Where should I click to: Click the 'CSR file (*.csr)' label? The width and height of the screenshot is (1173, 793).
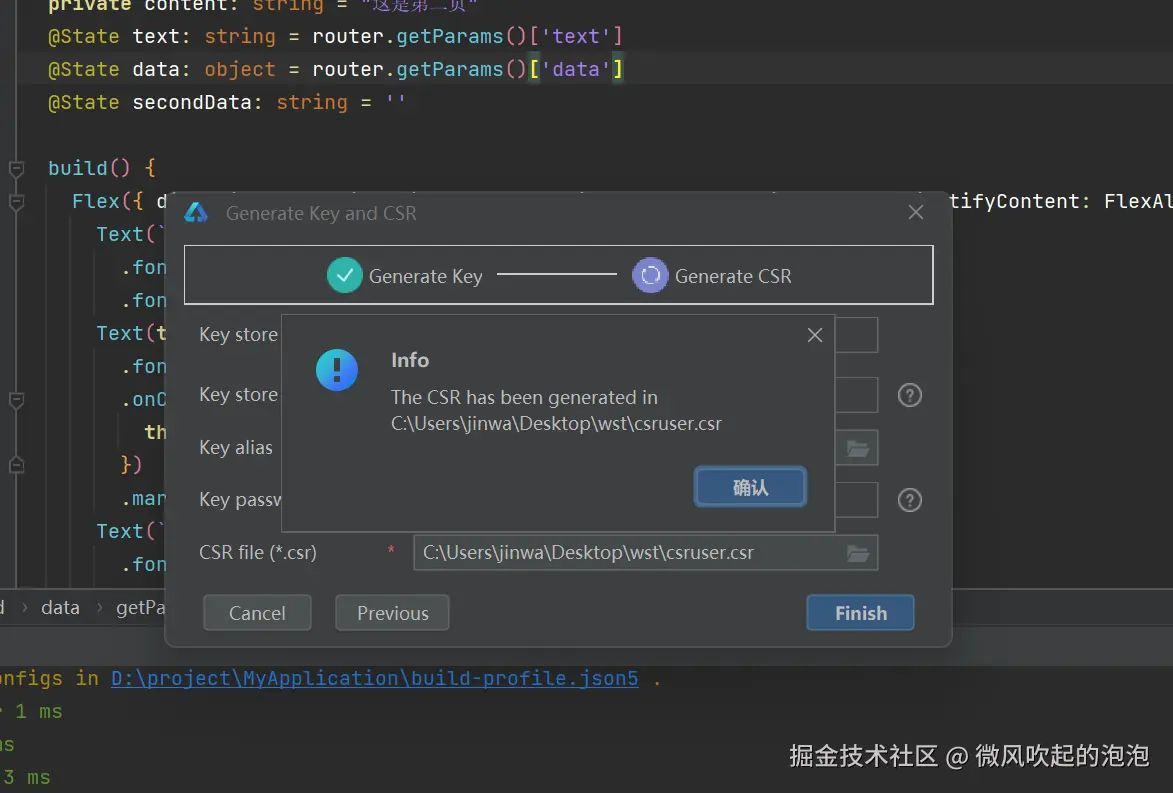pos(257,553)
